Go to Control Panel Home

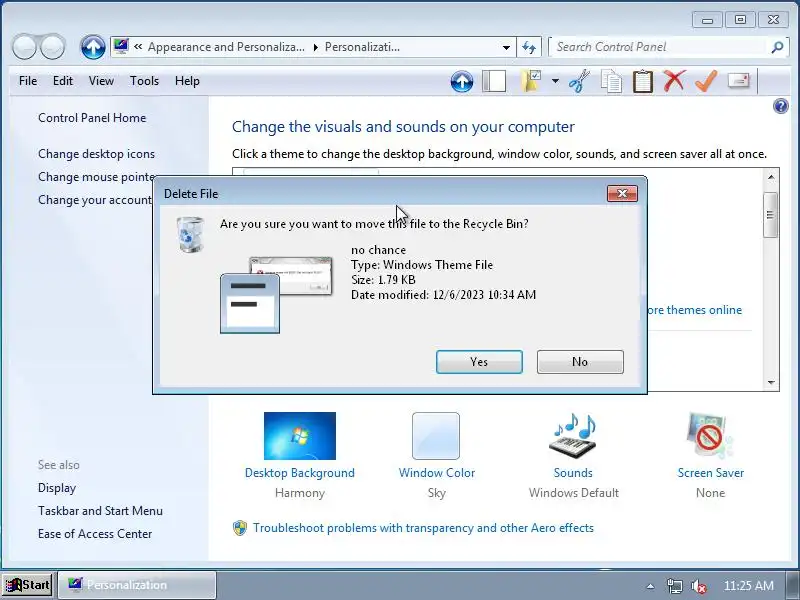pyautogui.click(x=92, y=118)
